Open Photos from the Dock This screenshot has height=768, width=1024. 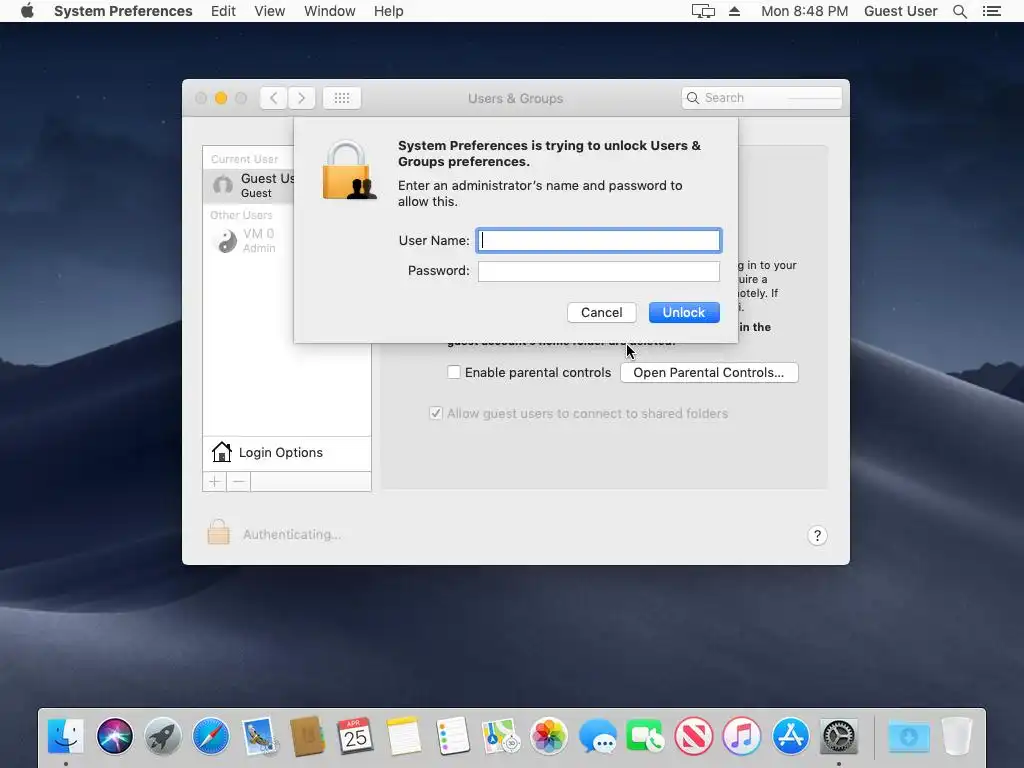[549, 736]
